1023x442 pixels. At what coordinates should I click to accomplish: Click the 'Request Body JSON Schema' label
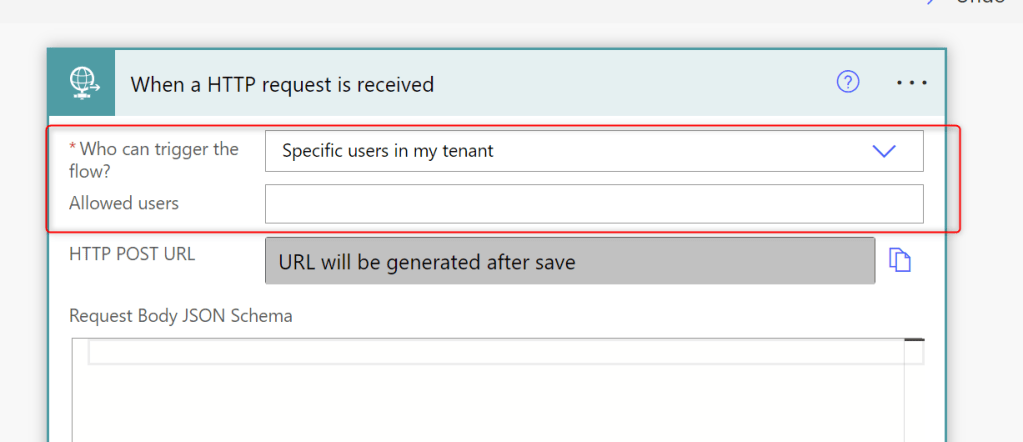(181, 316)
